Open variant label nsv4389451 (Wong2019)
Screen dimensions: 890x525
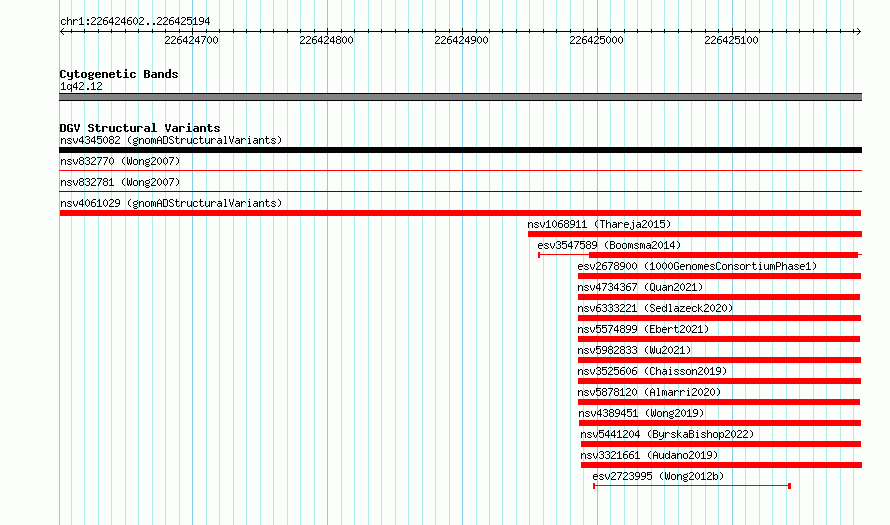pyautogui.click(x=641, y=413)
